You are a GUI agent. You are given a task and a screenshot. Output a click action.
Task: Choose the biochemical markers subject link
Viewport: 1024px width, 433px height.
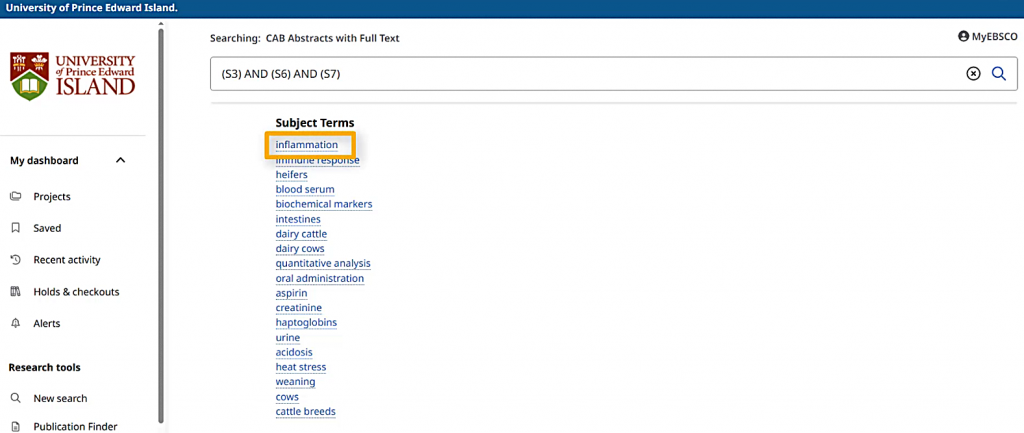324,204
